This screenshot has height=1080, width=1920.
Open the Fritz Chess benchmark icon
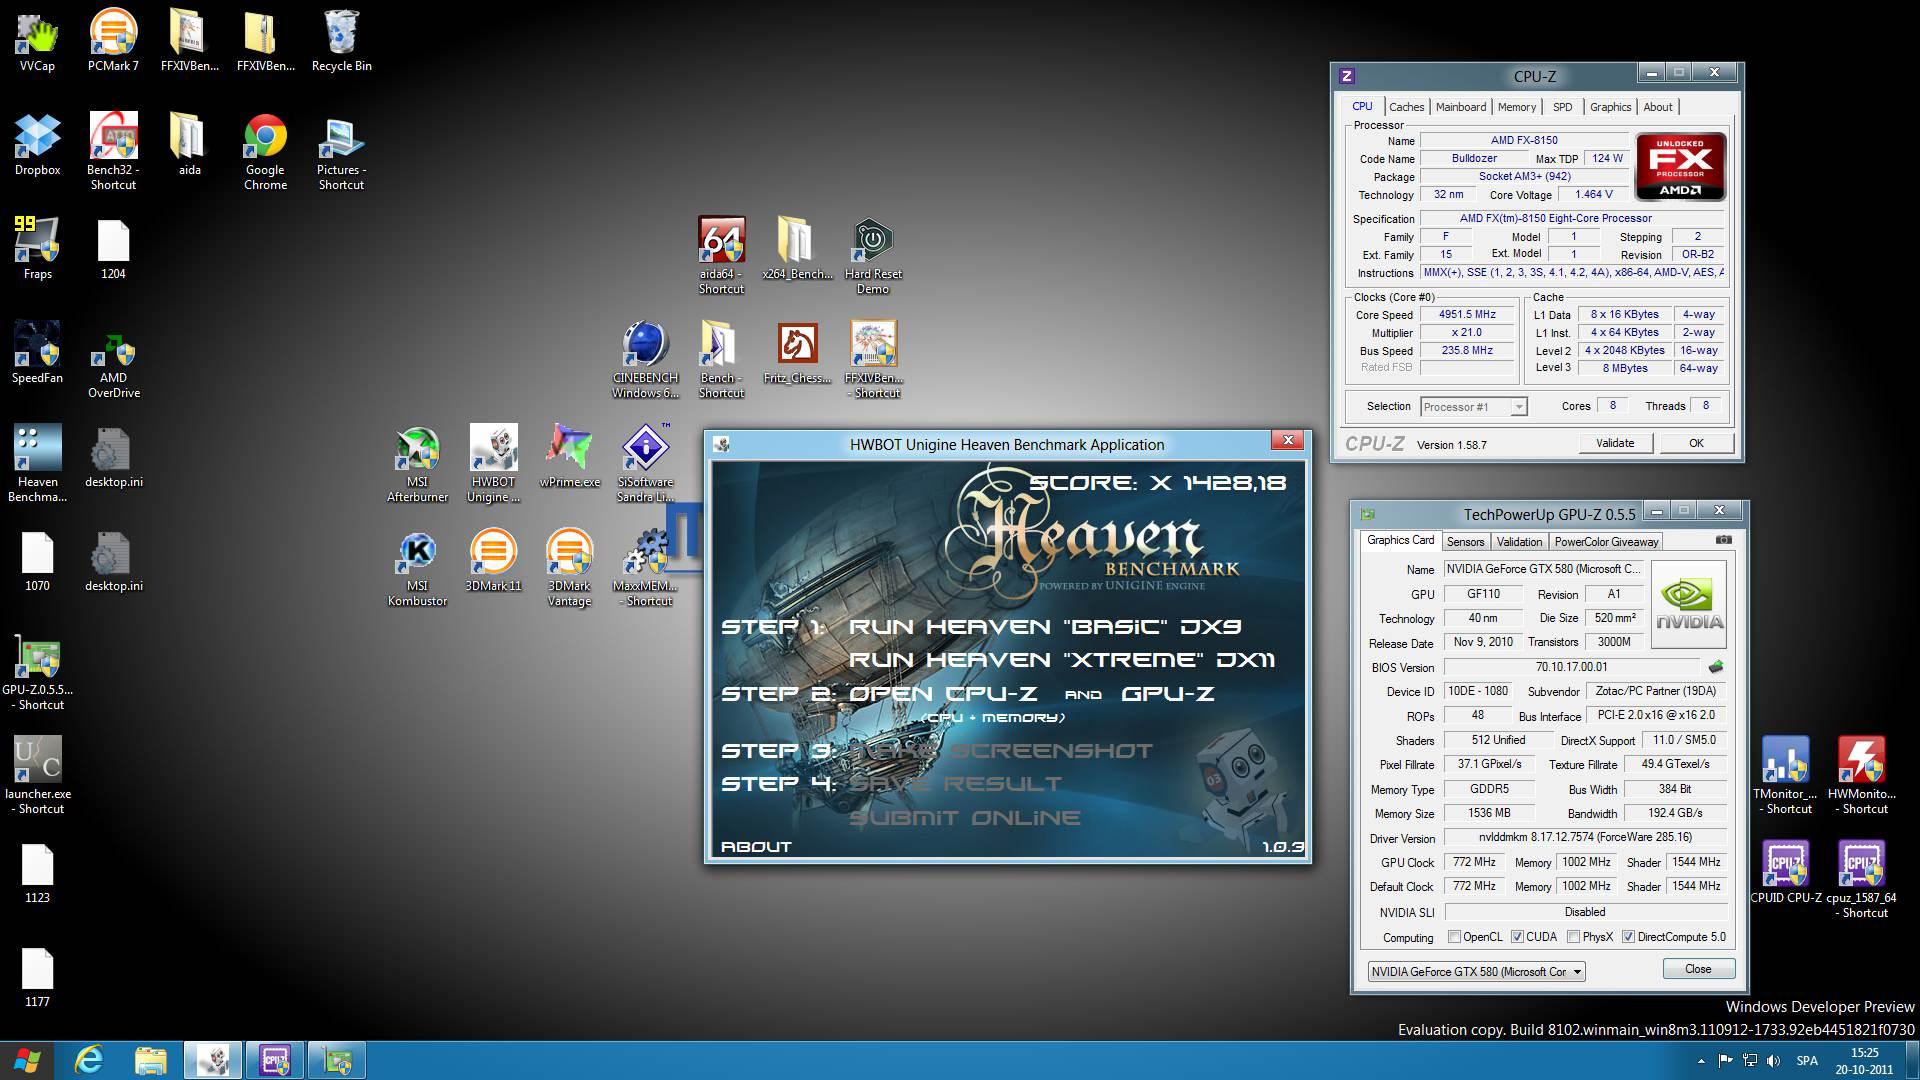[x=797, y=352]
